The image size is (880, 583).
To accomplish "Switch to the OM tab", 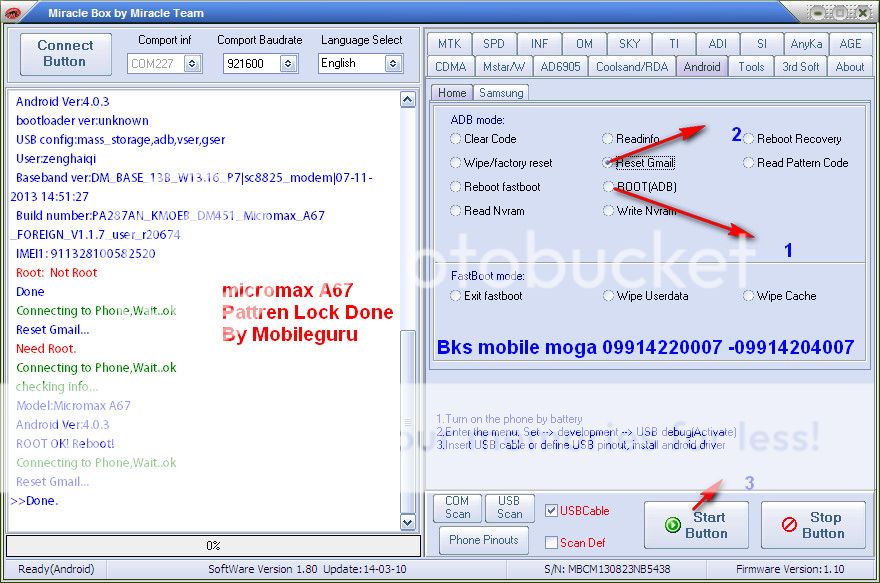I will click(x=584, y=44).
